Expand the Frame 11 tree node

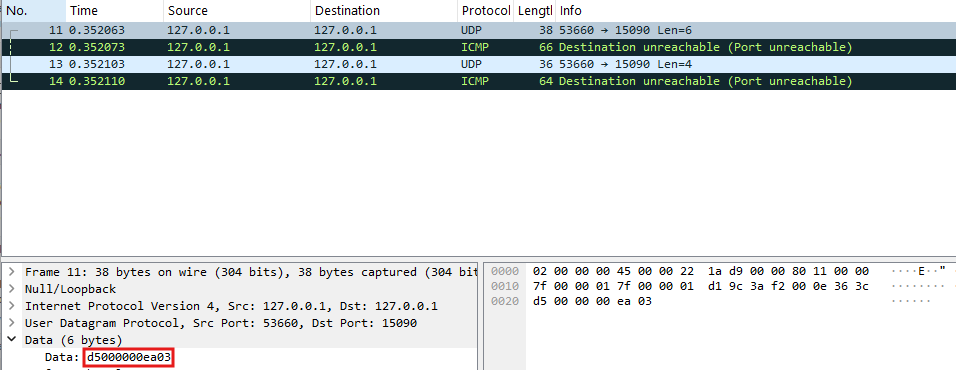coord(12,272)
